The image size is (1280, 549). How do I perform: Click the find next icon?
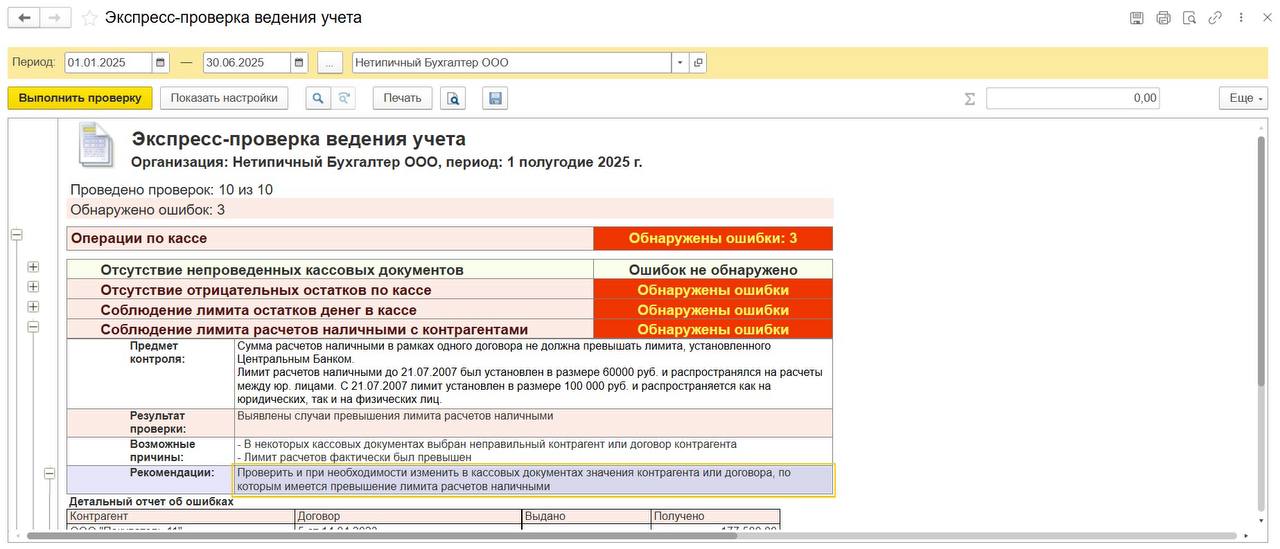point(344,98)
